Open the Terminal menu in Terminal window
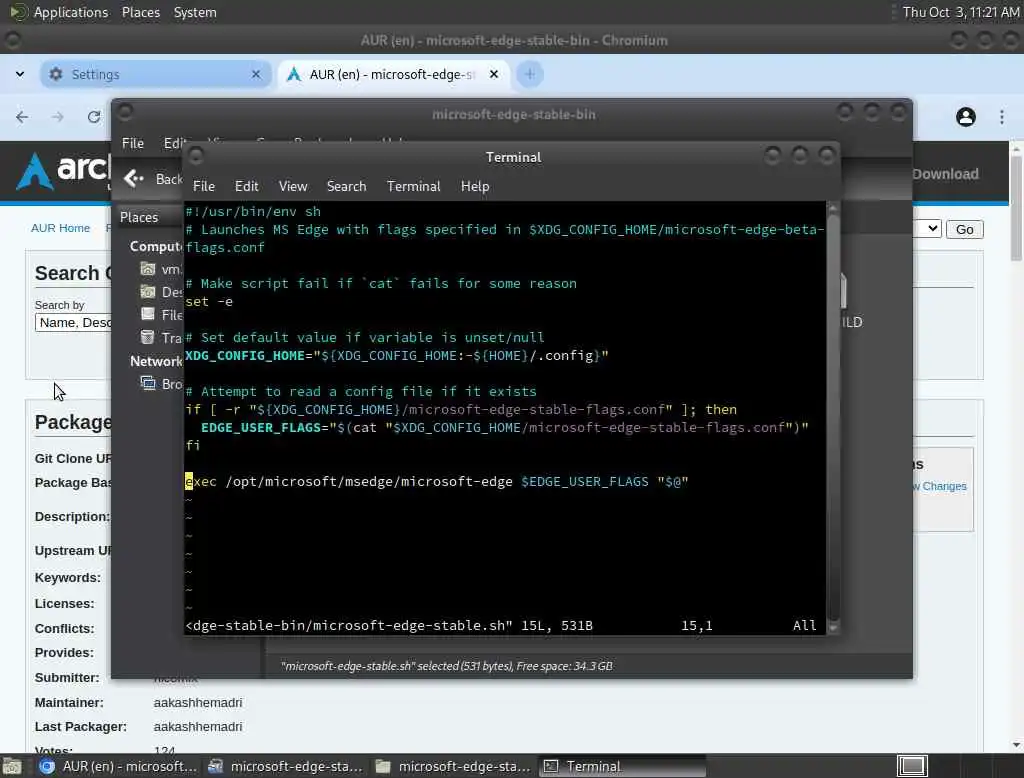 [413, 186]
